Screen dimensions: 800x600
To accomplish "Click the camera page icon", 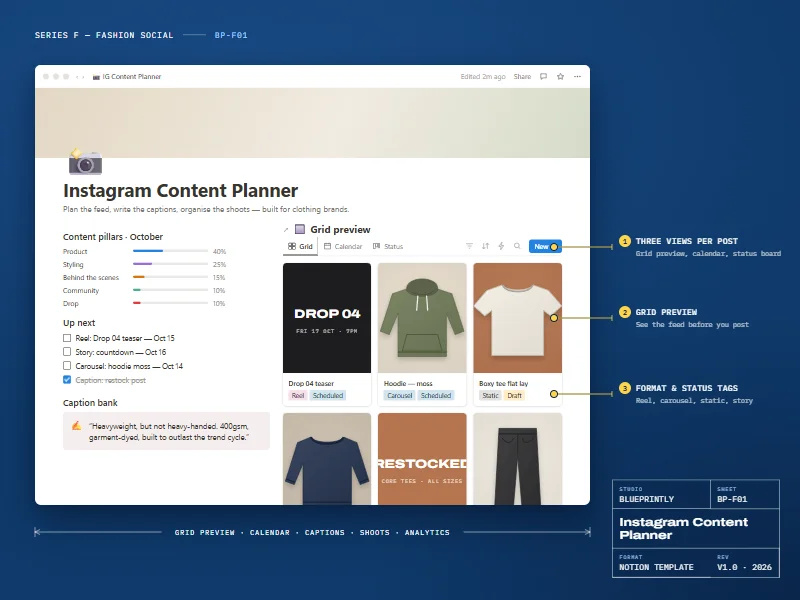I will 85,161.
